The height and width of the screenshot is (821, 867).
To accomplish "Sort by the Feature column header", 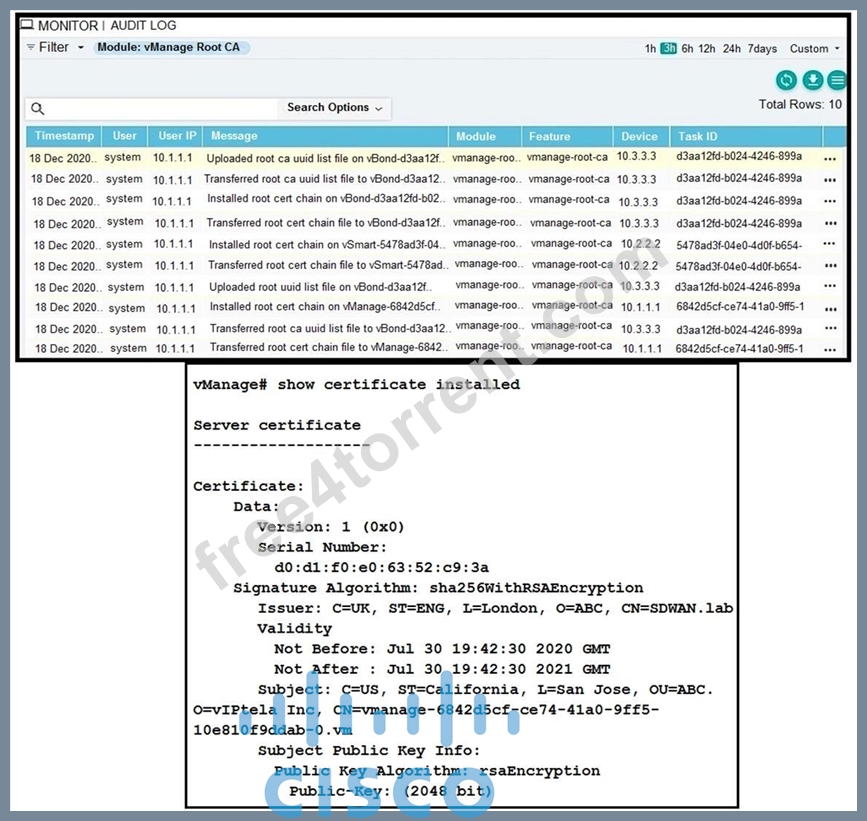I will tap(567, 136).
